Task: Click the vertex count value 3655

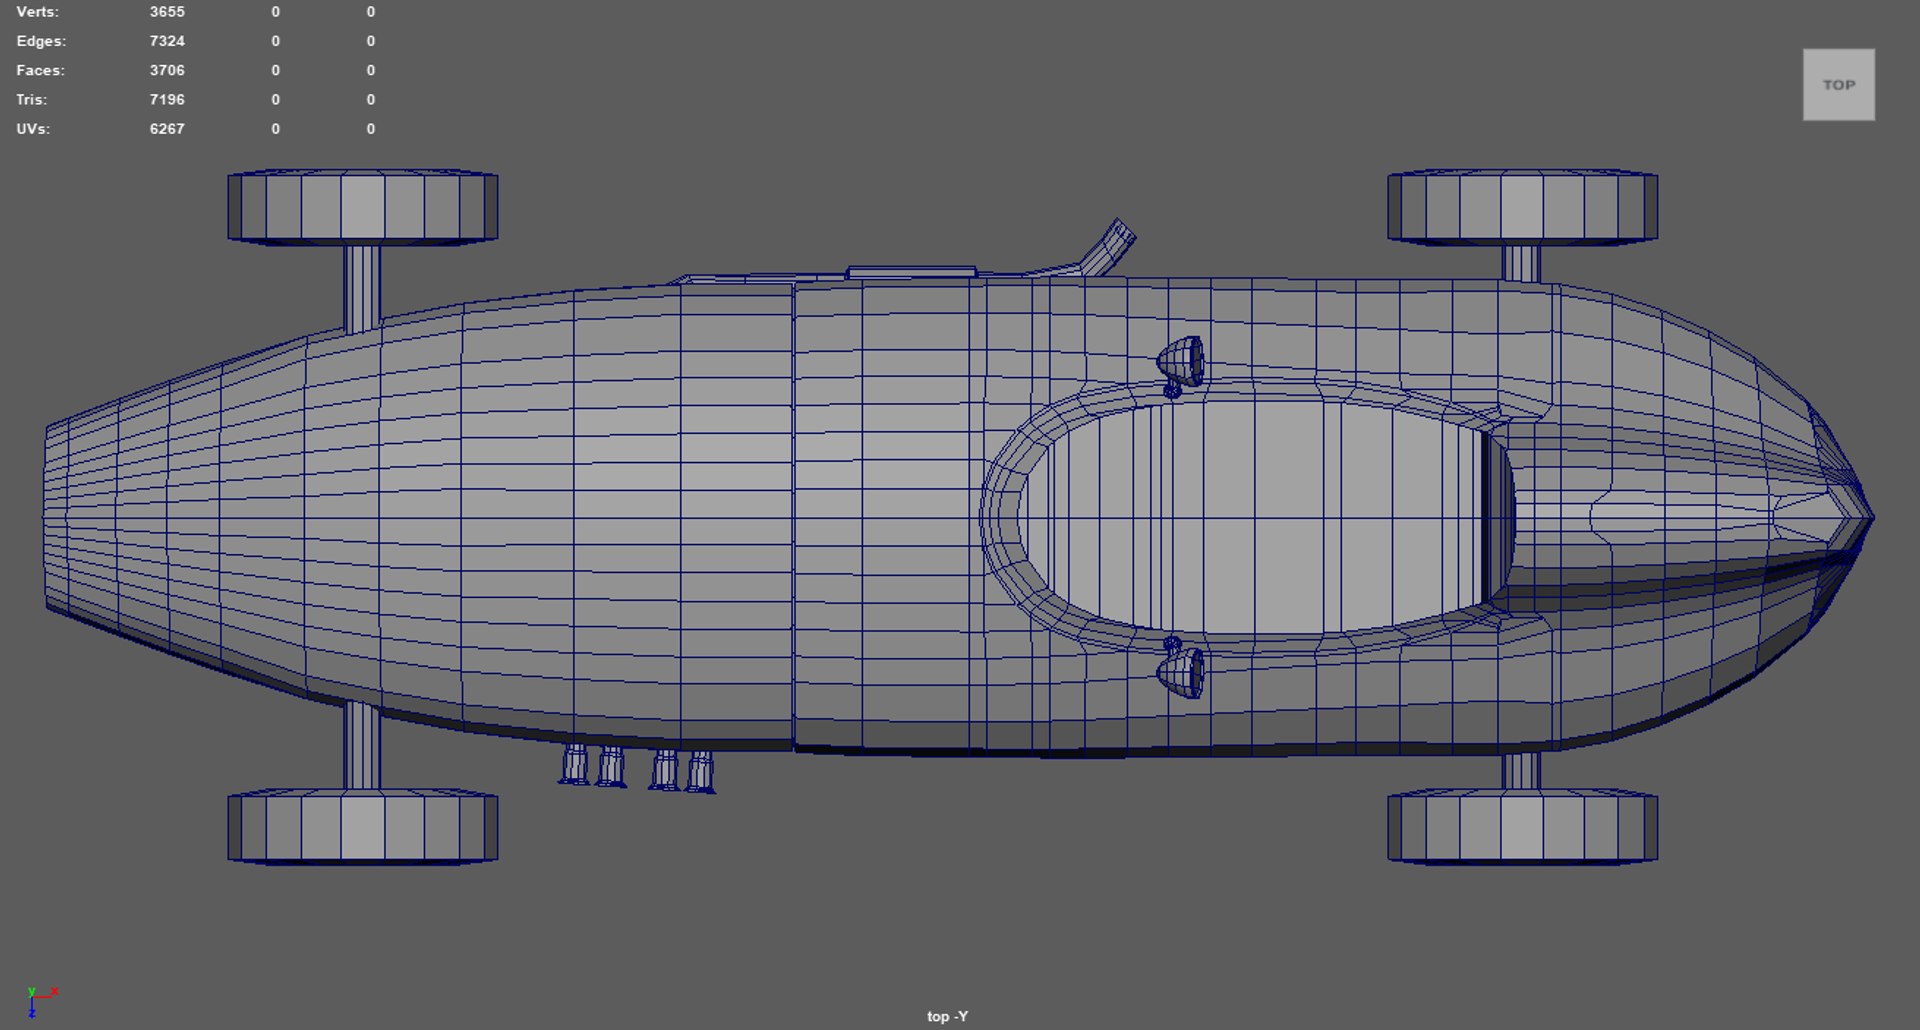Action: pos(167,12)
